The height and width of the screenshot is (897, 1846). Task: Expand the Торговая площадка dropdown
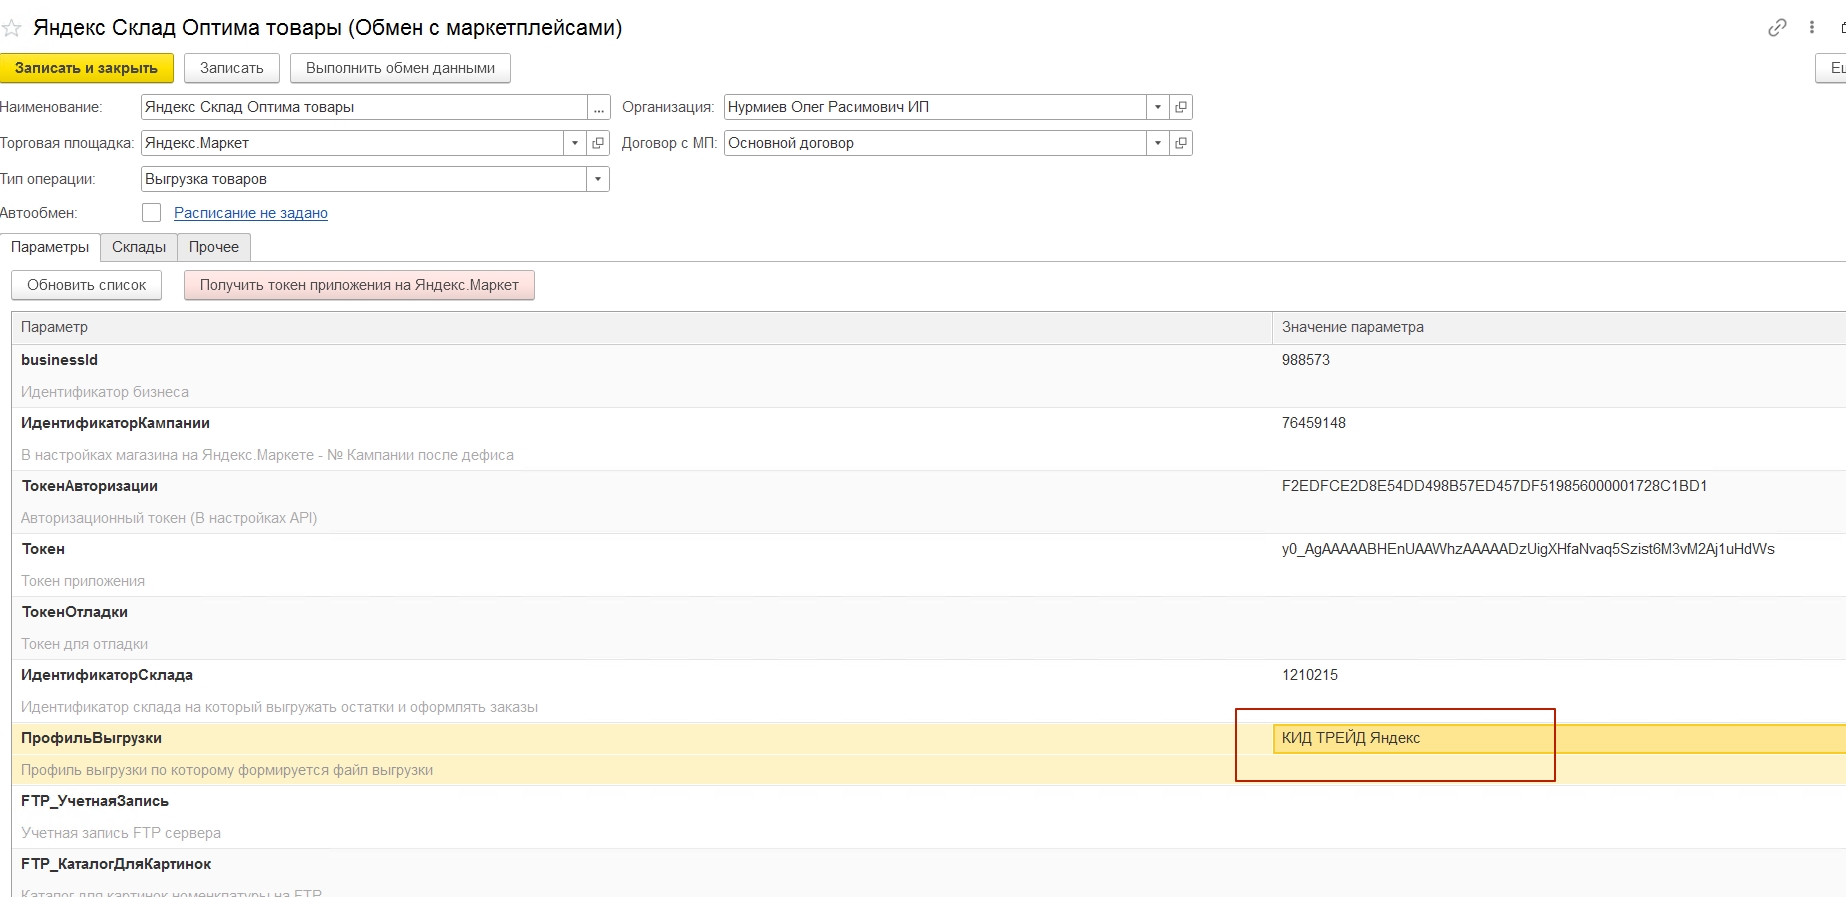(574, 143)
